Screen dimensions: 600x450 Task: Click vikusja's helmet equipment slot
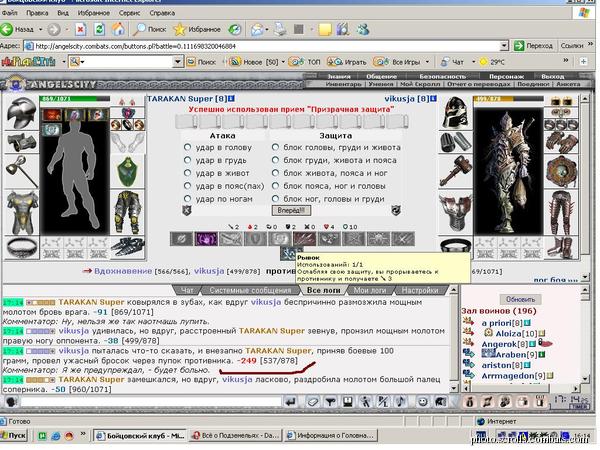pos(455,113)
